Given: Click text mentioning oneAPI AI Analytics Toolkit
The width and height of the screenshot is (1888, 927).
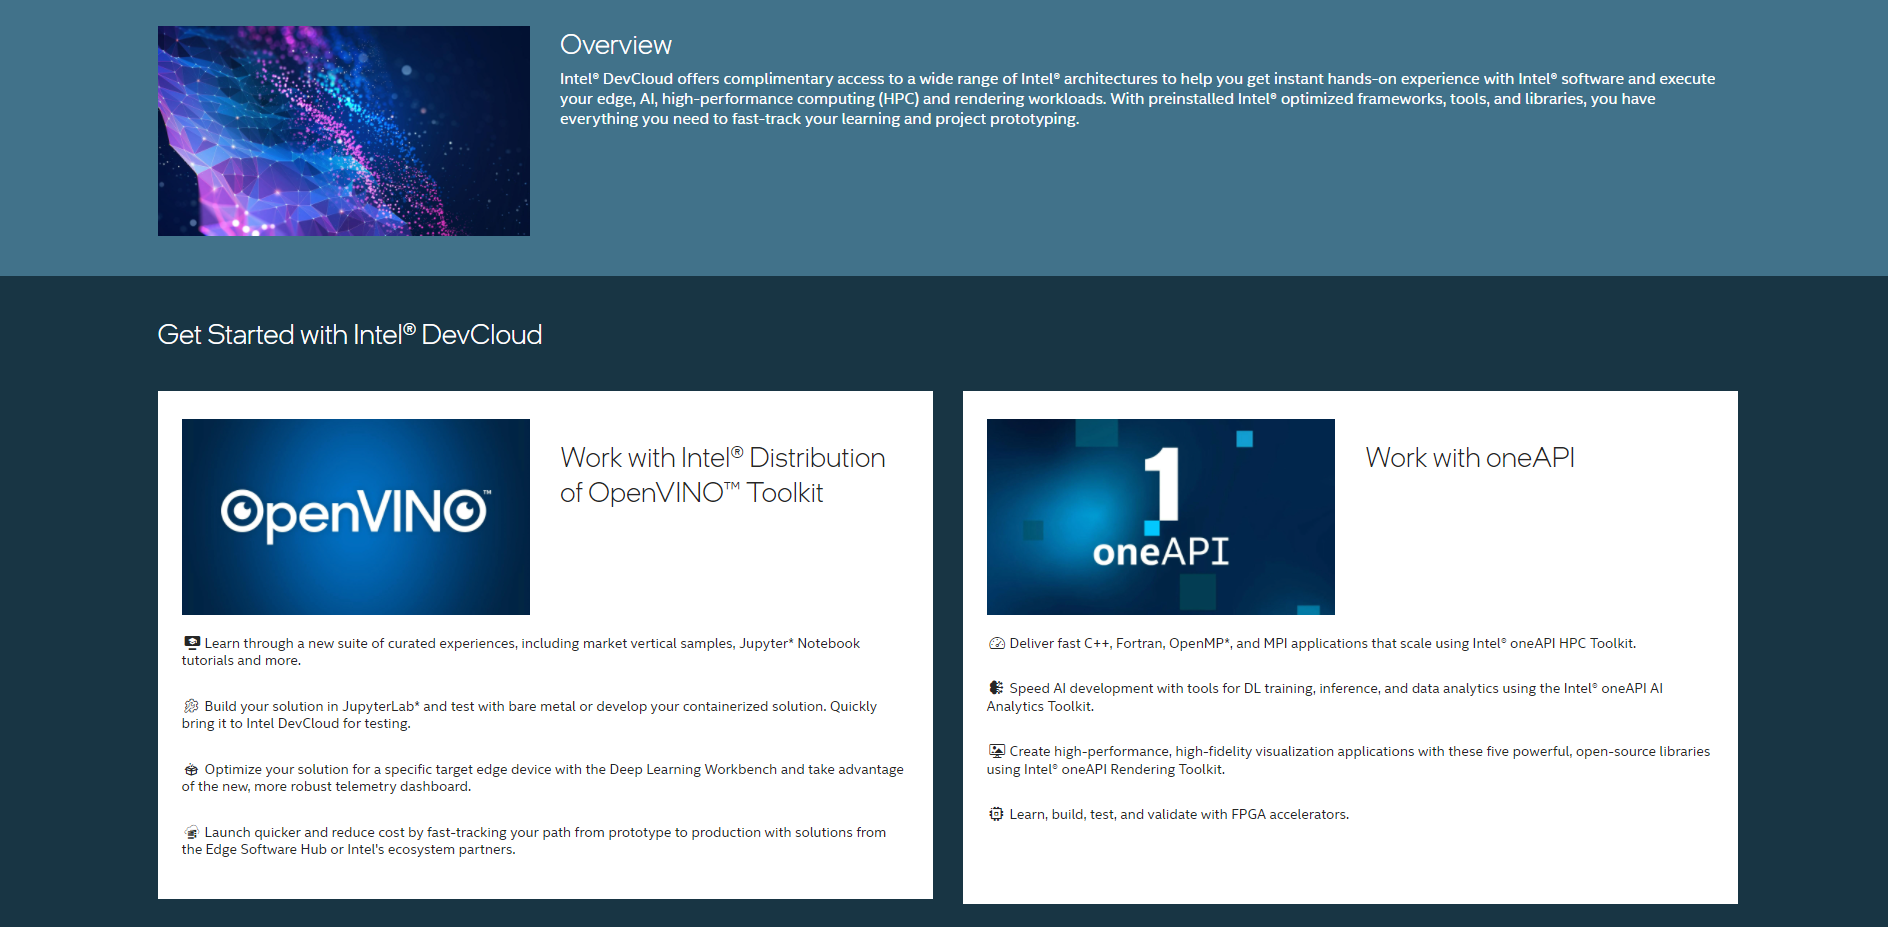Looking at the screenshot, I should click(1325, 697).
